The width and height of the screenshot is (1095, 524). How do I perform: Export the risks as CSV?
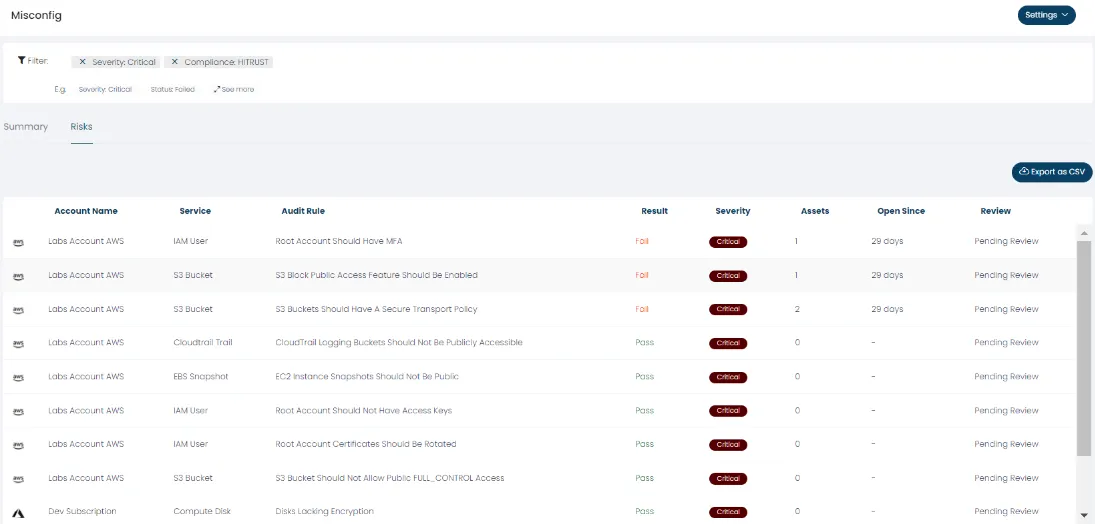tap(1051, 172)
